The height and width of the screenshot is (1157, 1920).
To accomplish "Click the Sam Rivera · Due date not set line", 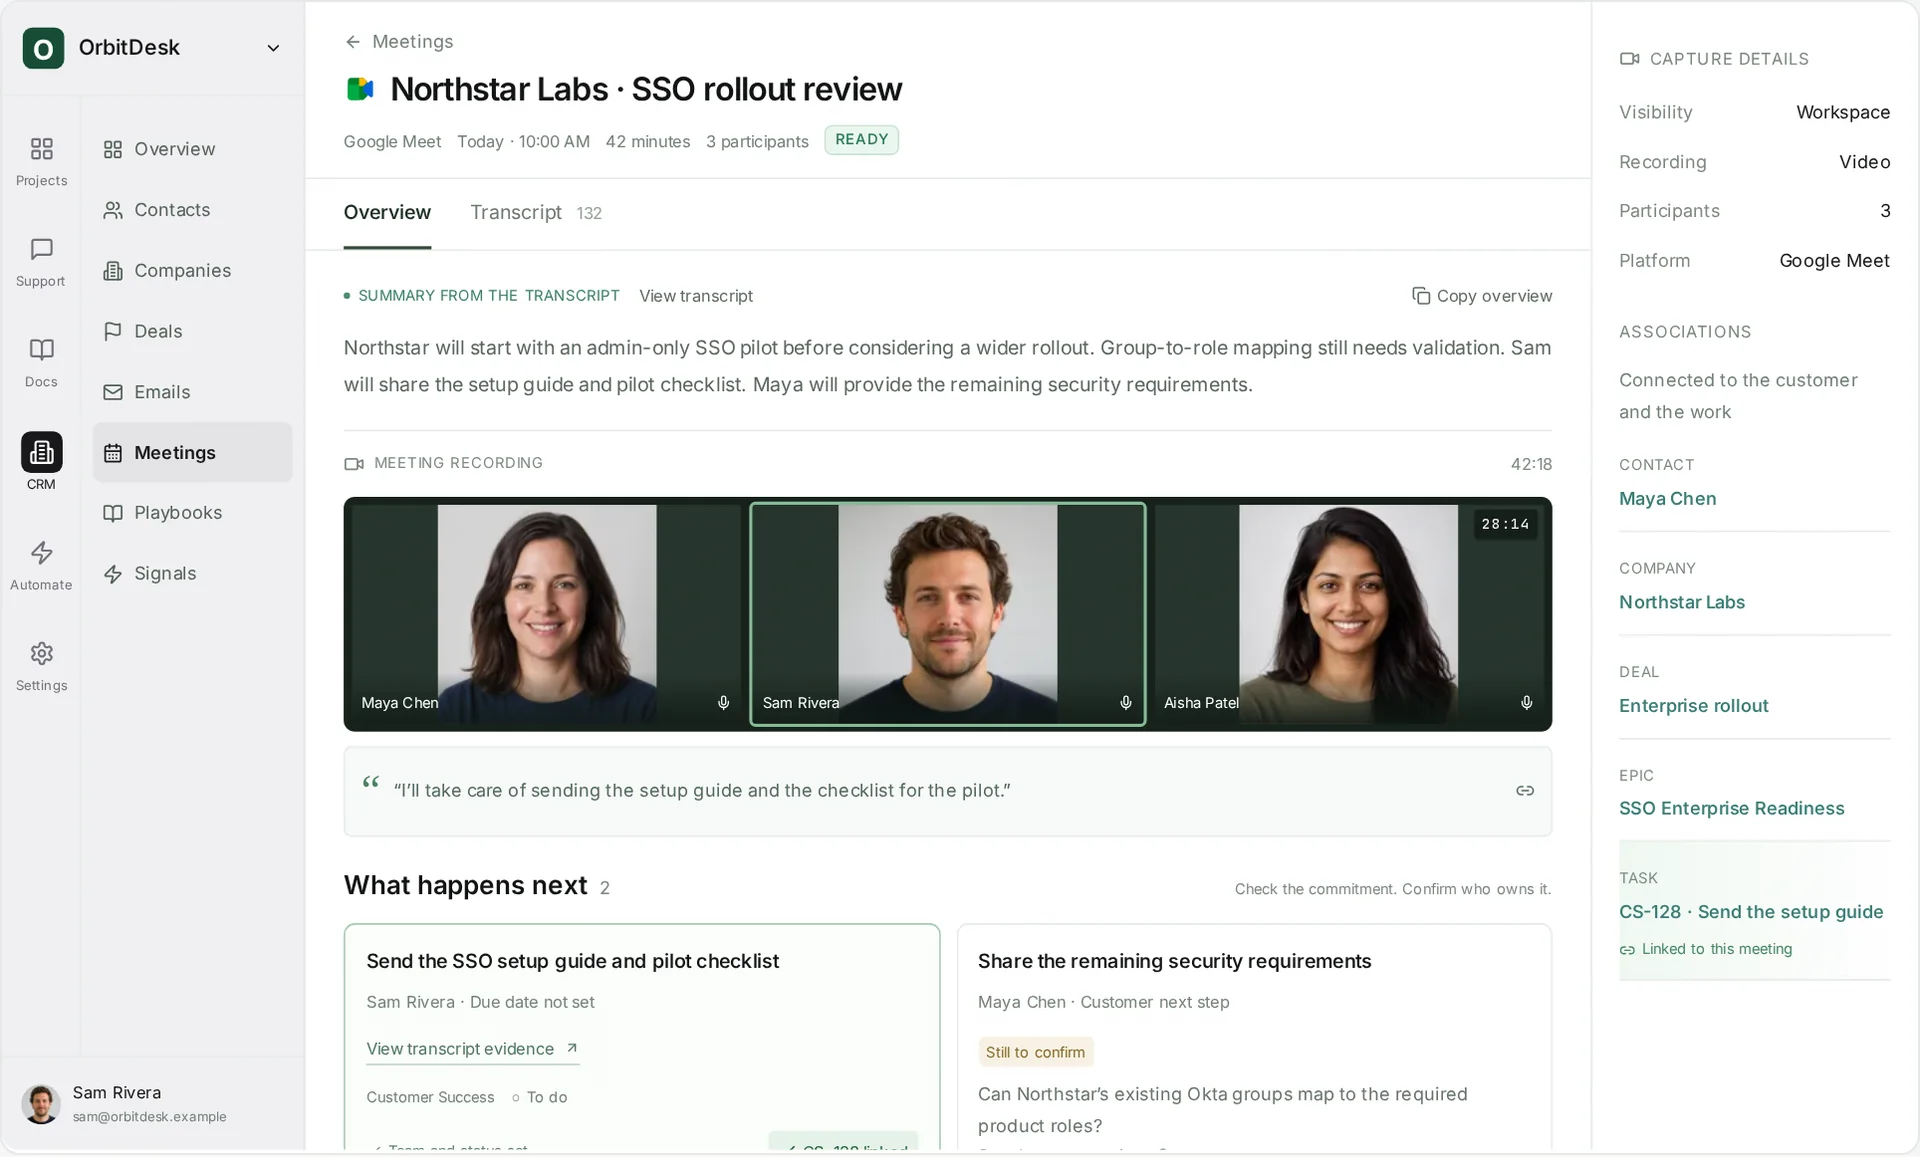I will click(x=480, y=1002).
